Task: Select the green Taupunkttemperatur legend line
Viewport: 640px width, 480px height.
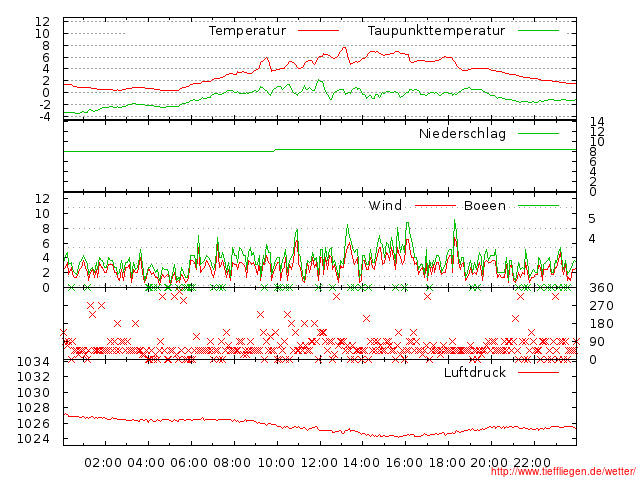Action: click(538, 31)
